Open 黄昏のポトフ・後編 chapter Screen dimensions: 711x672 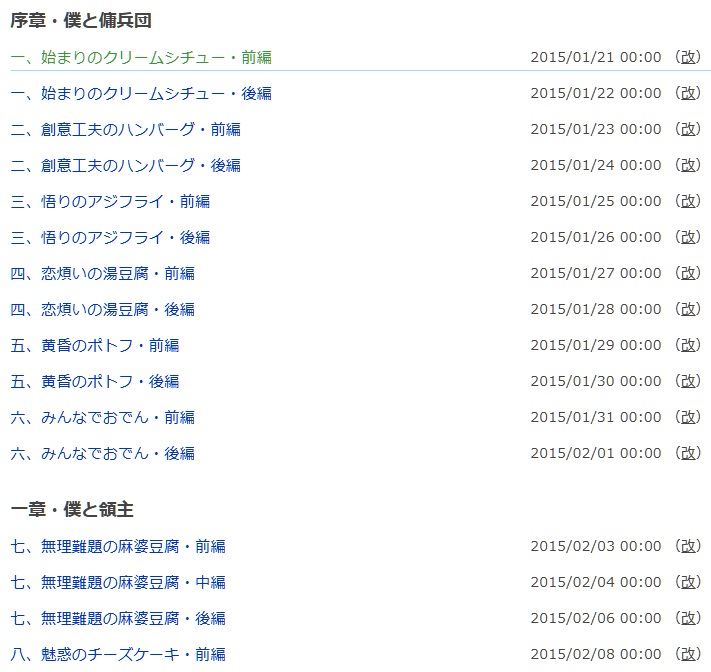95,381
